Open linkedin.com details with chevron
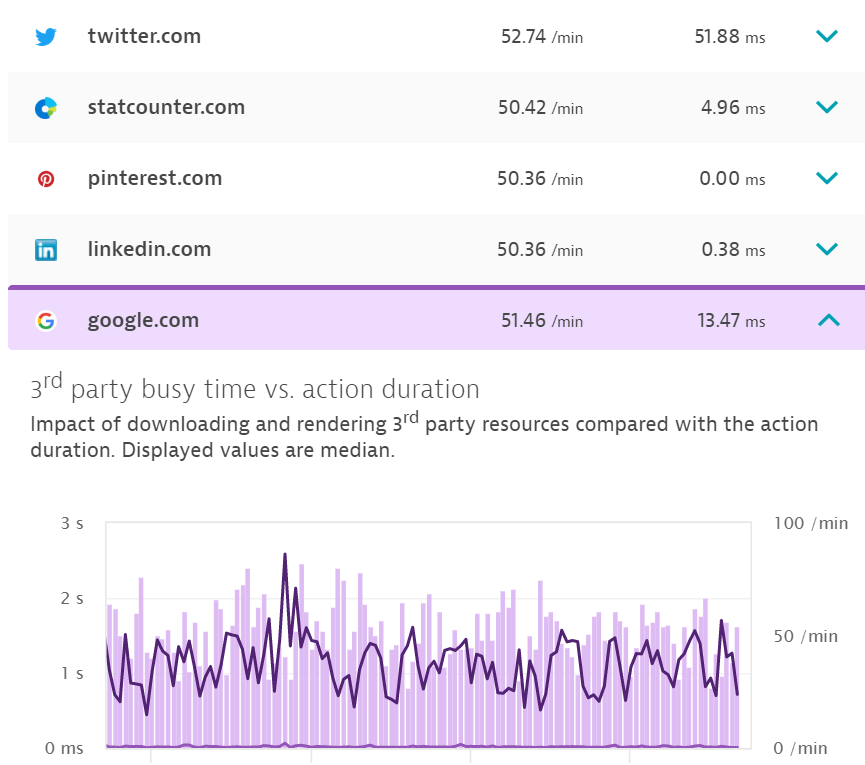This screenshot has height=765, width=865. coord(827,250)
